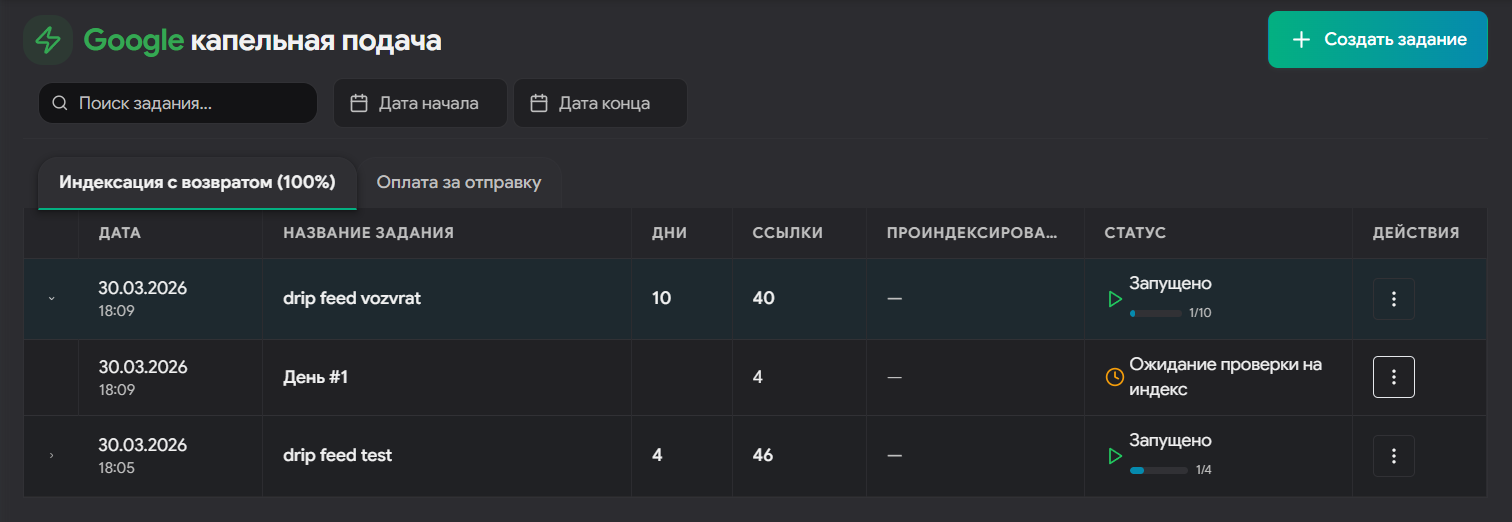Open actions menu for День #1
Image resolution: width=1512 pixels, height=522 pixels.
1394,377
